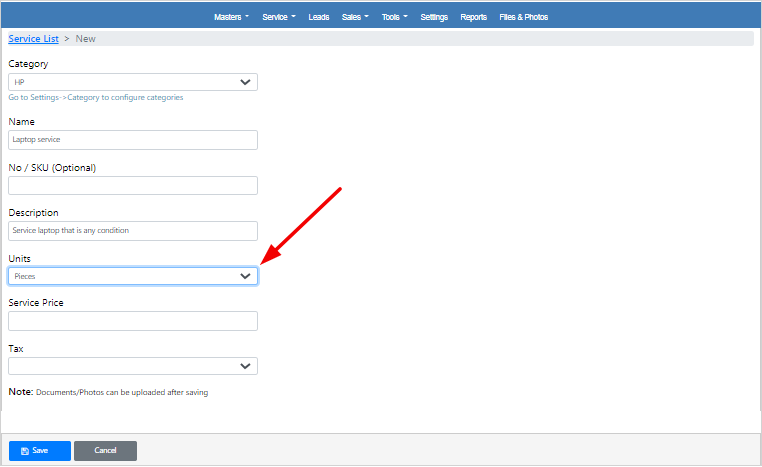Click the No / SKU input field
The image size is (762, 467).
[133, 186]
